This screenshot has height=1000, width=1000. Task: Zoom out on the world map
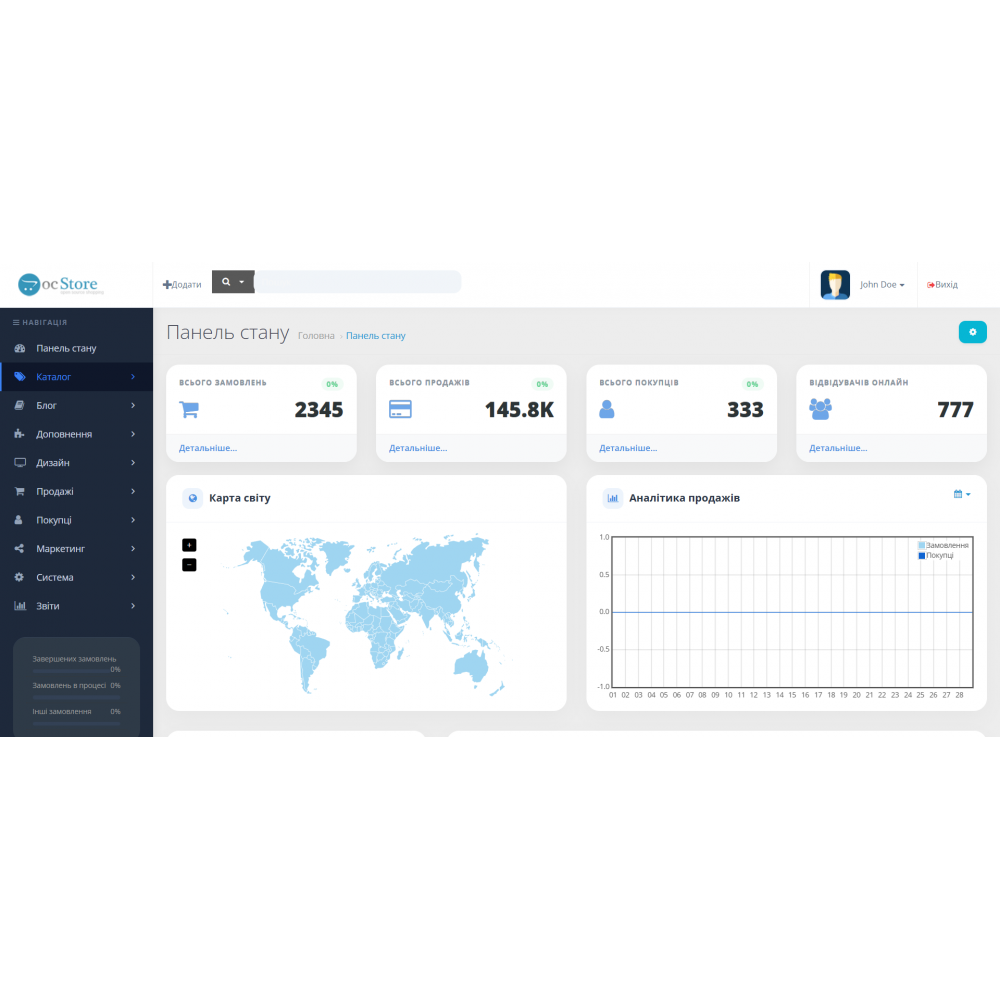pyautogui.click(x=189, y=565)
